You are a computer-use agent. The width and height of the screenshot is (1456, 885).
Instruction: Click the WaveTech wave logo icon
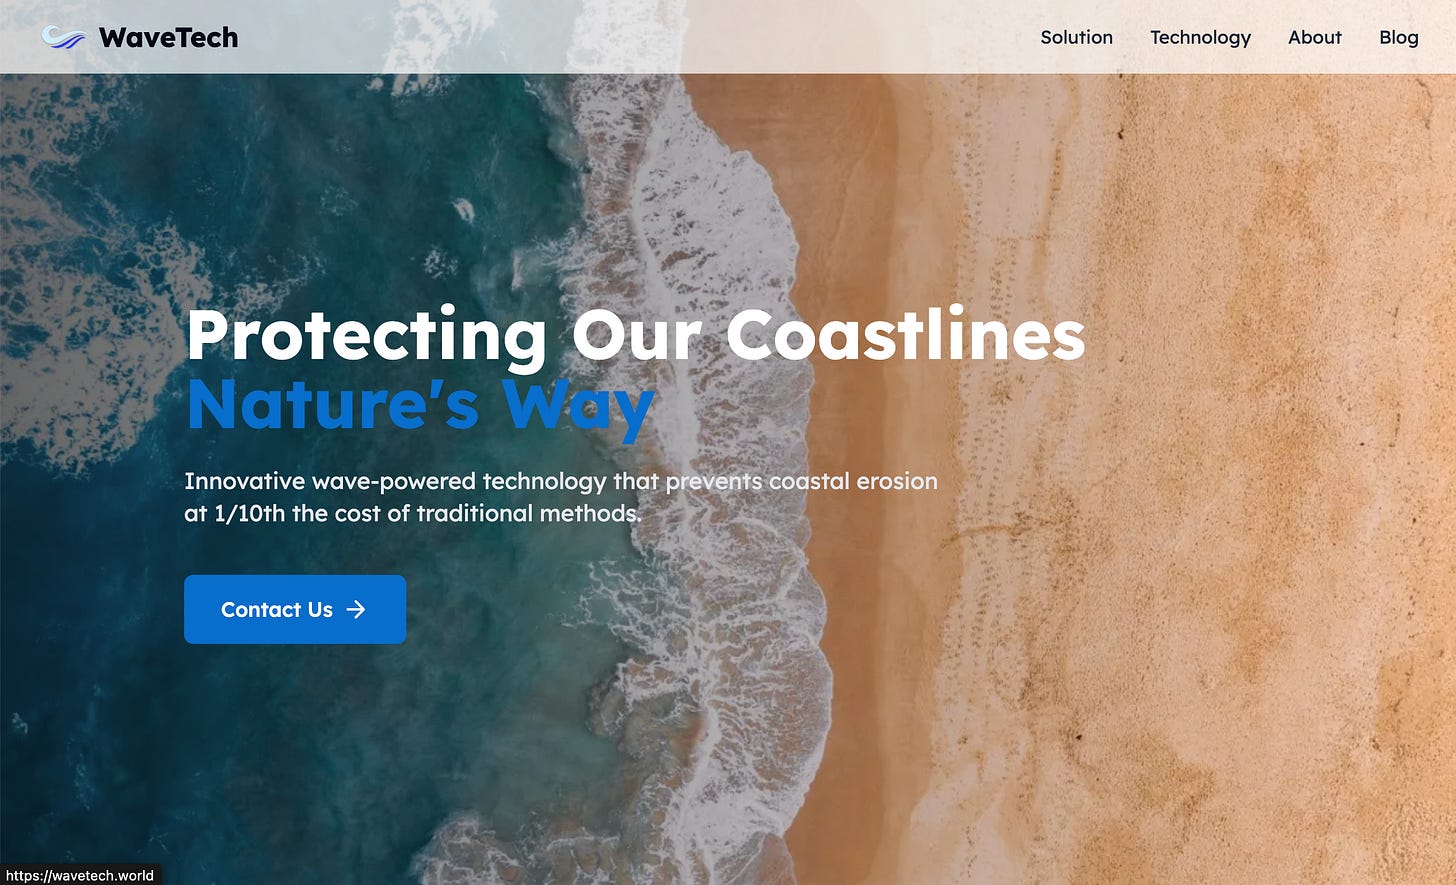63,38
